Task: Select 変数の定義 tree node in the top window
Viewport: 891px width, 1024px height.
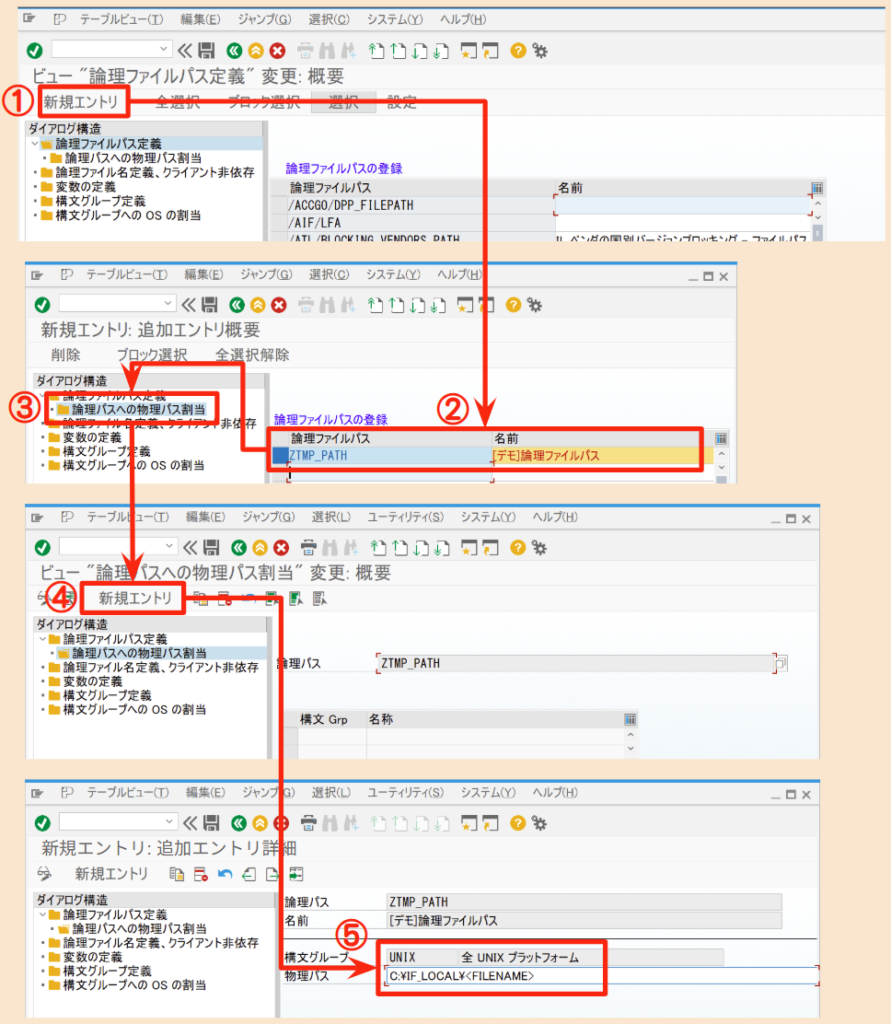Action: [x=86, y=187]
